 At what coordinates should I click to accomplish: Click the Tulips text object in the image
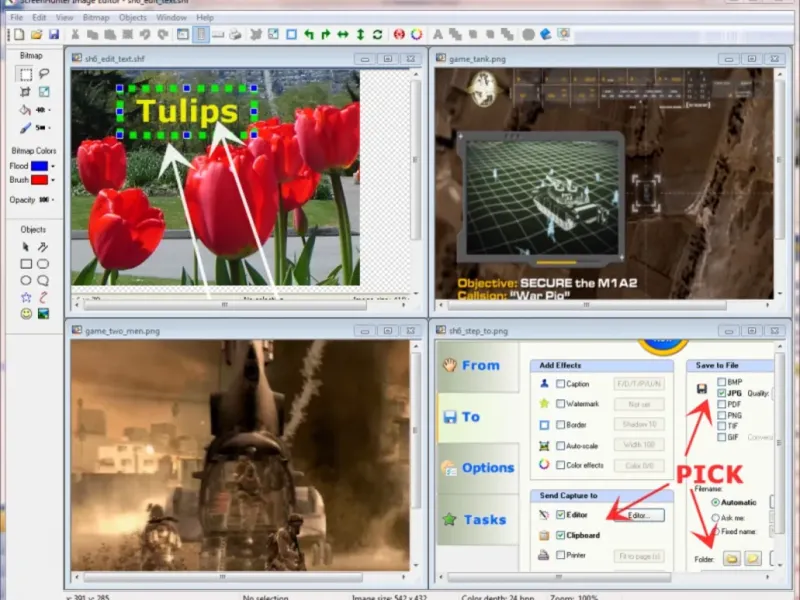[x=187, y=111]
